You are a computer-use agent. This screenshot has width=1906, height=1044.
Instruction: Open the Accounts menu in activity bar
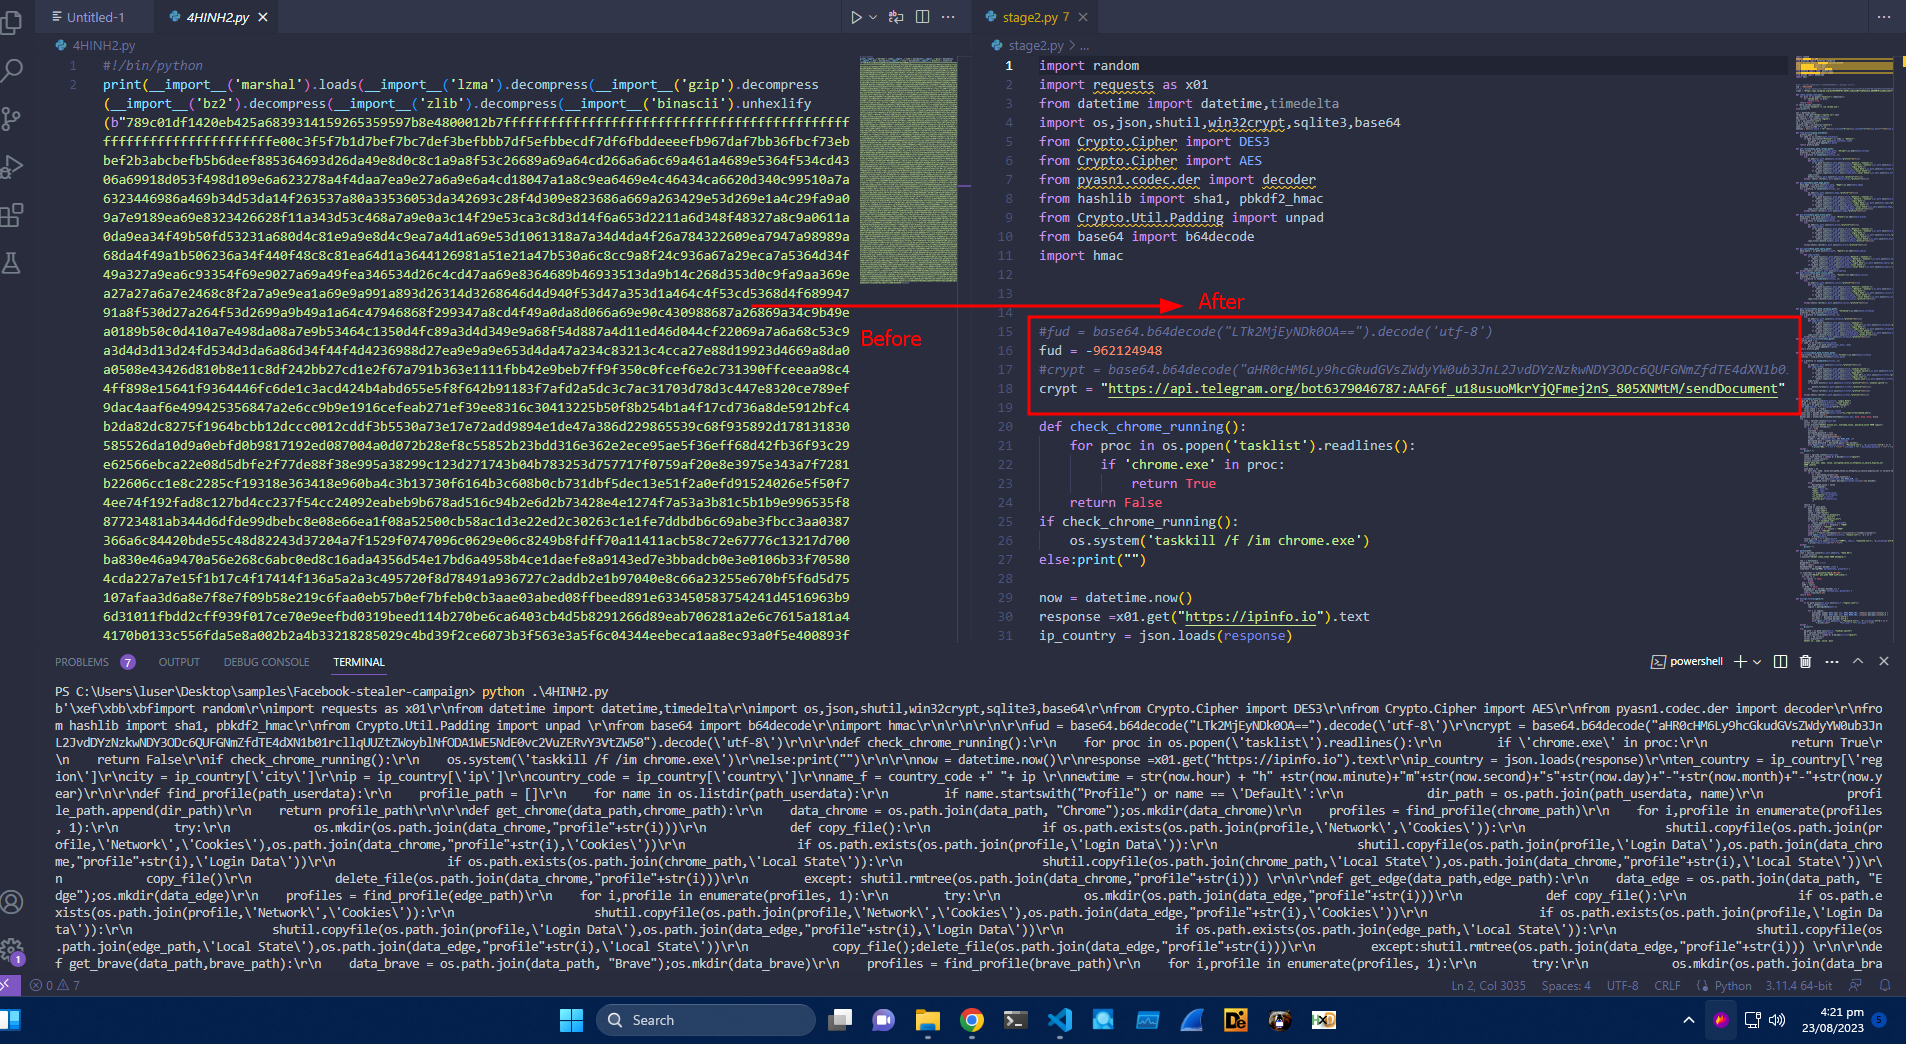click(12, 902)
